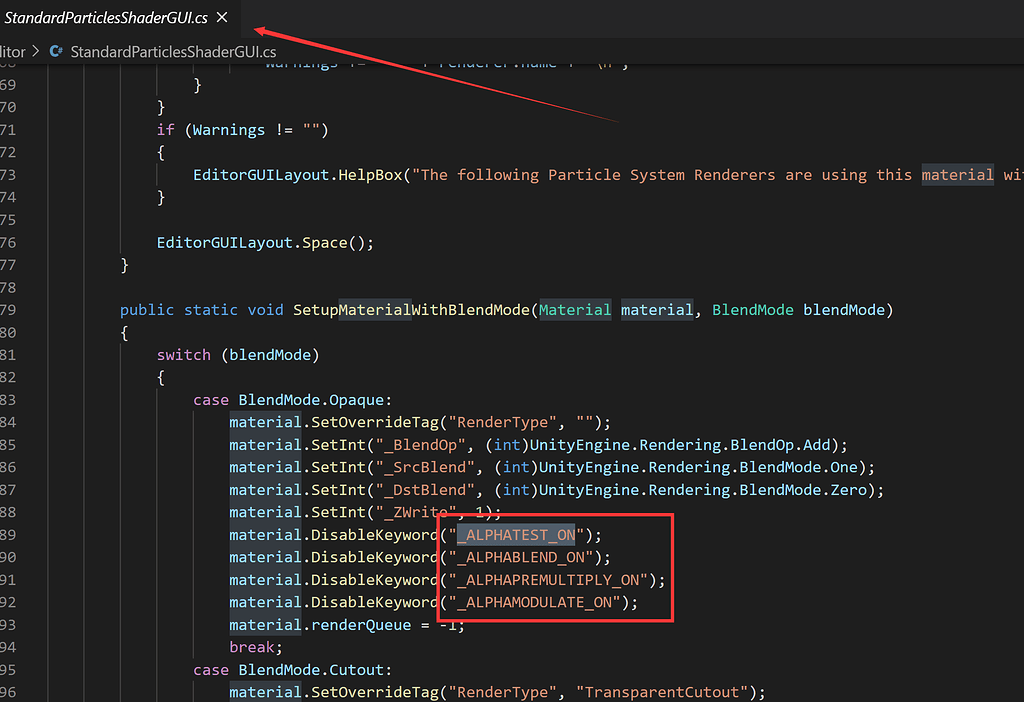
Task: Click the '_ALPHABLEND_ON' keyword string
Action: 520,557
